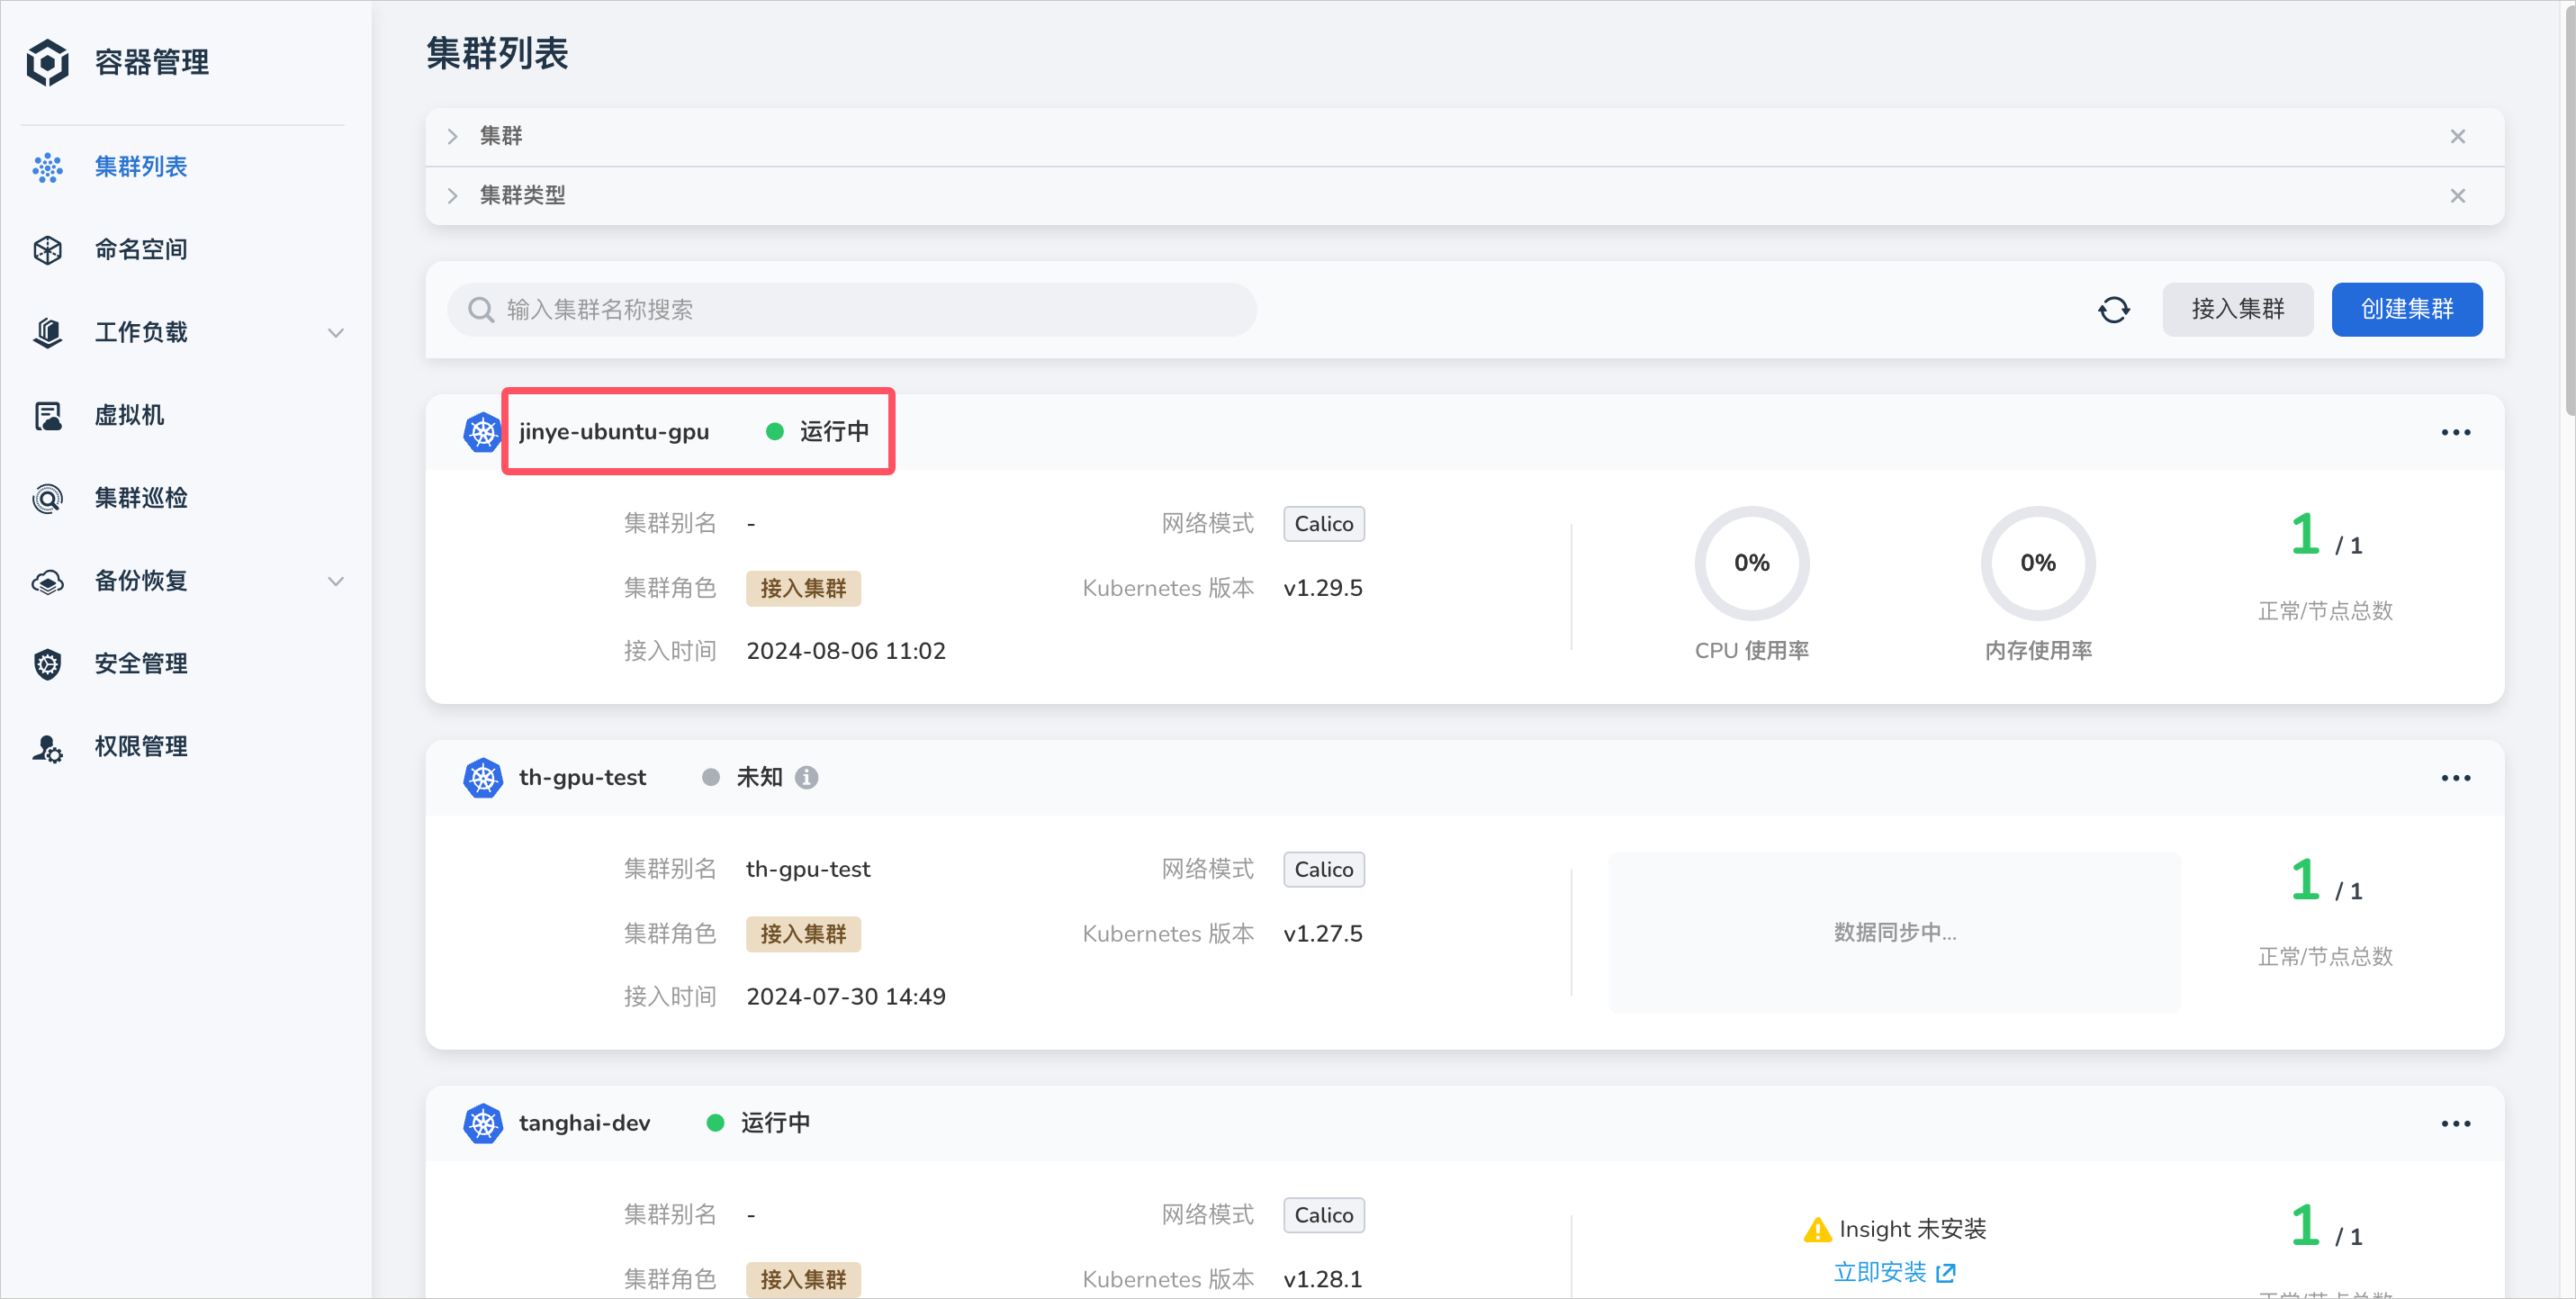2576x1299 pixels.
Task: Click the 创建集群 button
Action: tap(2406, 310)
